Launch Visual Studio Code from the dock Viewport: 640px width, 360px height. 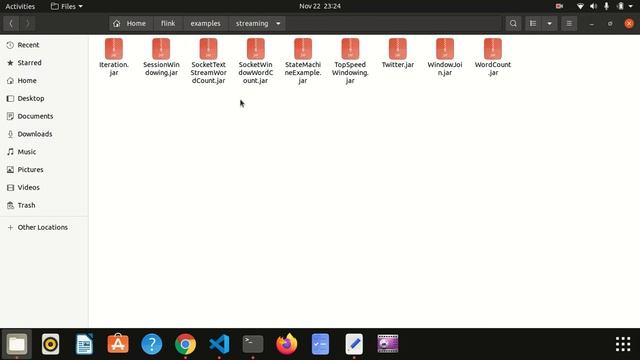click(x=219, y=344)
